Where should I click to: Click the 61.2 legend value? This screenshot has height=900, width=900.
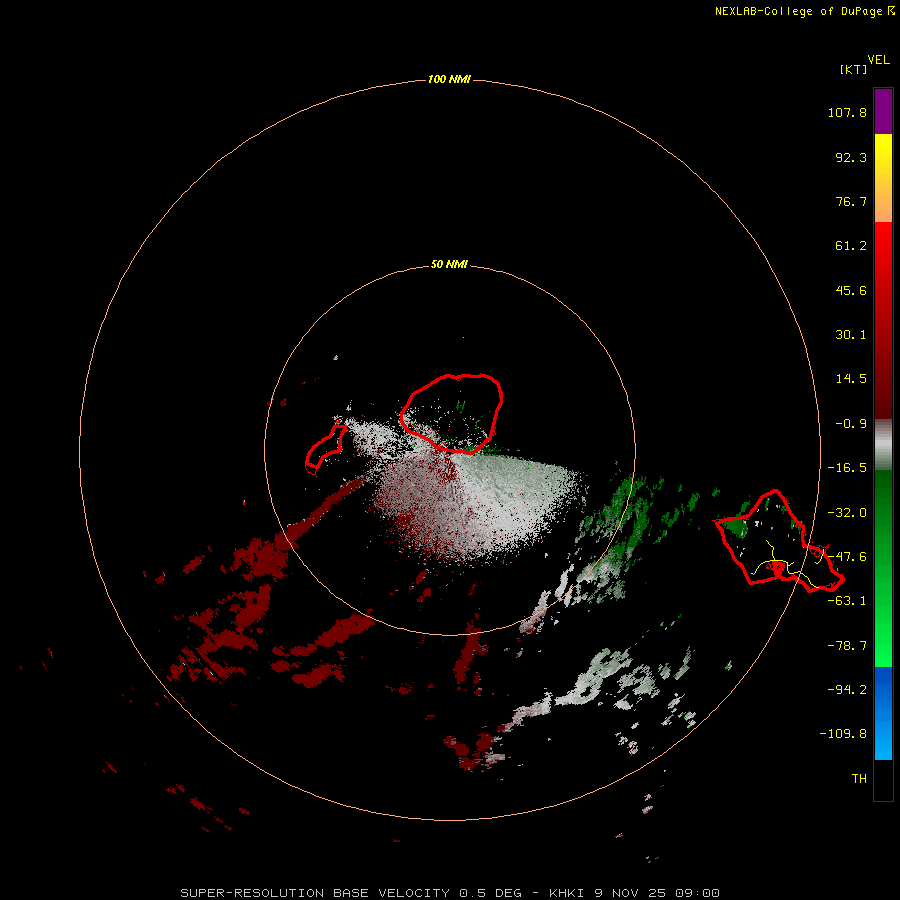(x=851, y=246)
